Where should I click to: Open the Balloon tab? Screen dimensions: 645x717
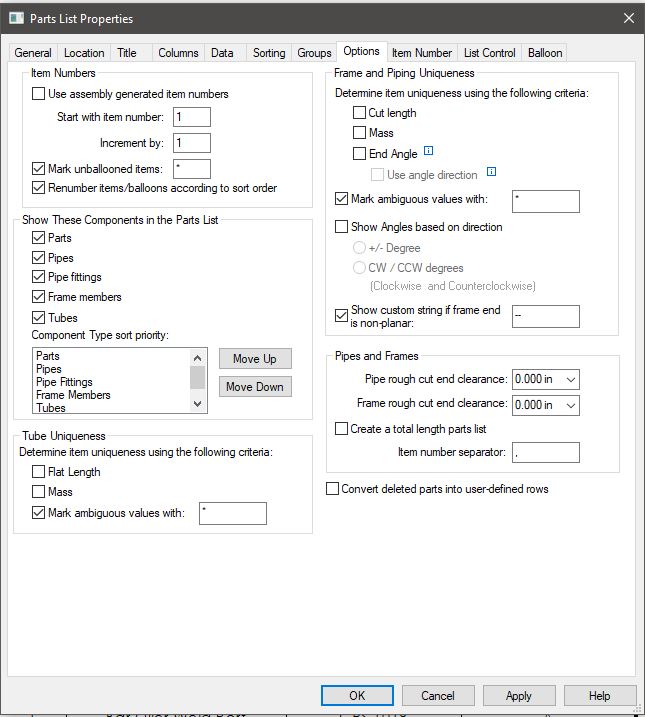545,53
